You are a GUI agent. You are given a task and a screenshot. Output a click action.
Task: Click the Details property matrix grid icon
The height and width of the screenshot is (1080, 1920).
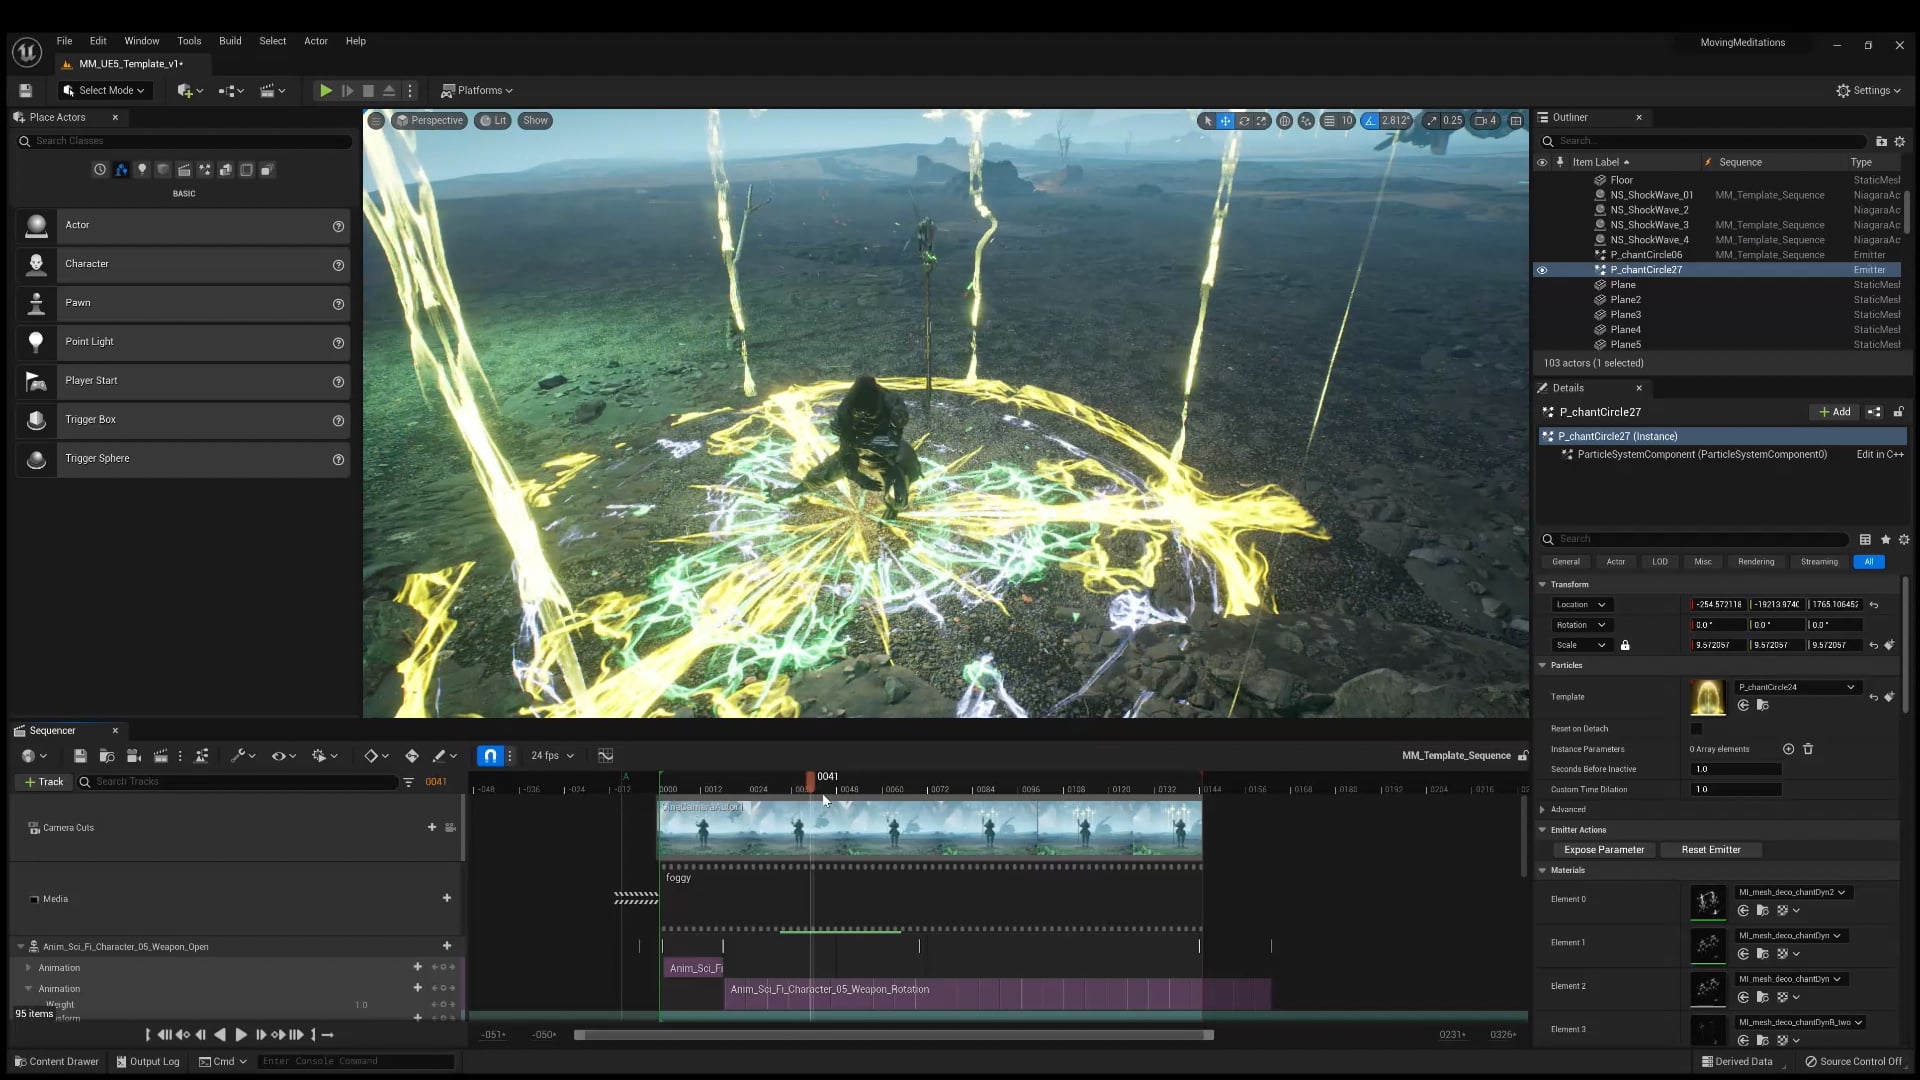1865,540
